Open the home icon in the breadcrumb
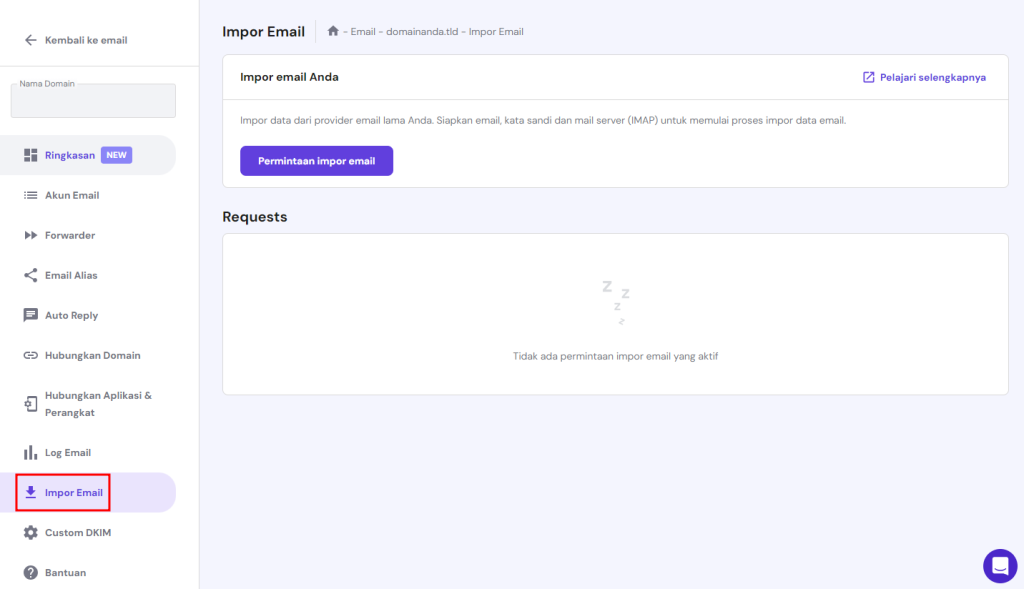 point(332,31)
